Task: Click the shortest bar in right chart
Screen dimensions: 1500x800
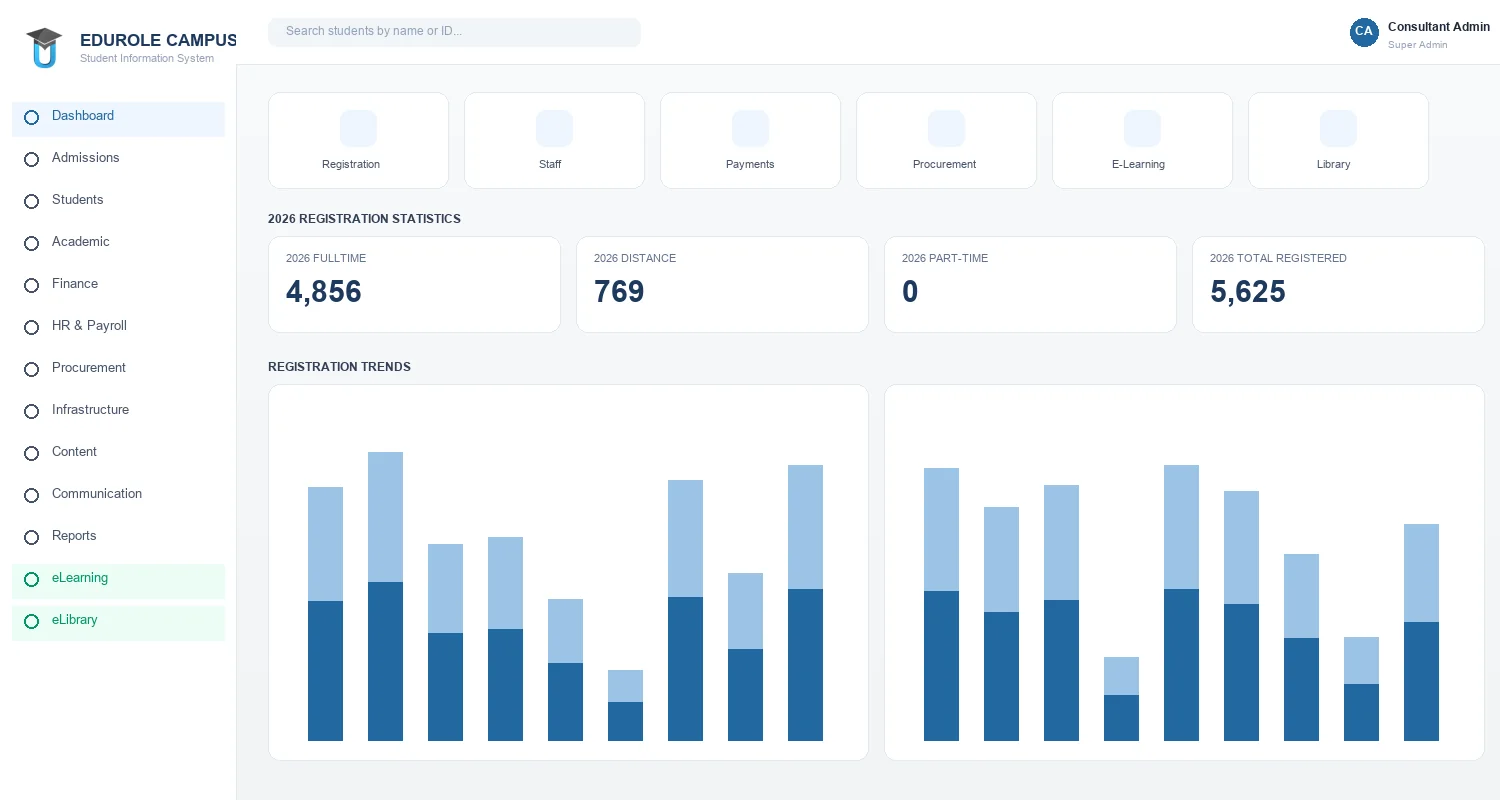Action: [1121, 699]
